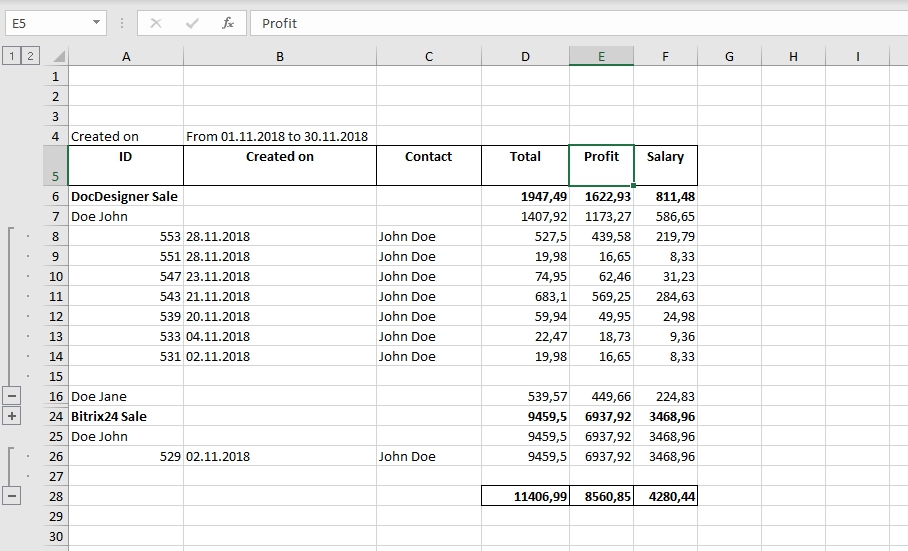Select column G header
Image resolution: width=908 pixels, height=551 pixels.
pyautogui.click(x=730, y=57)
